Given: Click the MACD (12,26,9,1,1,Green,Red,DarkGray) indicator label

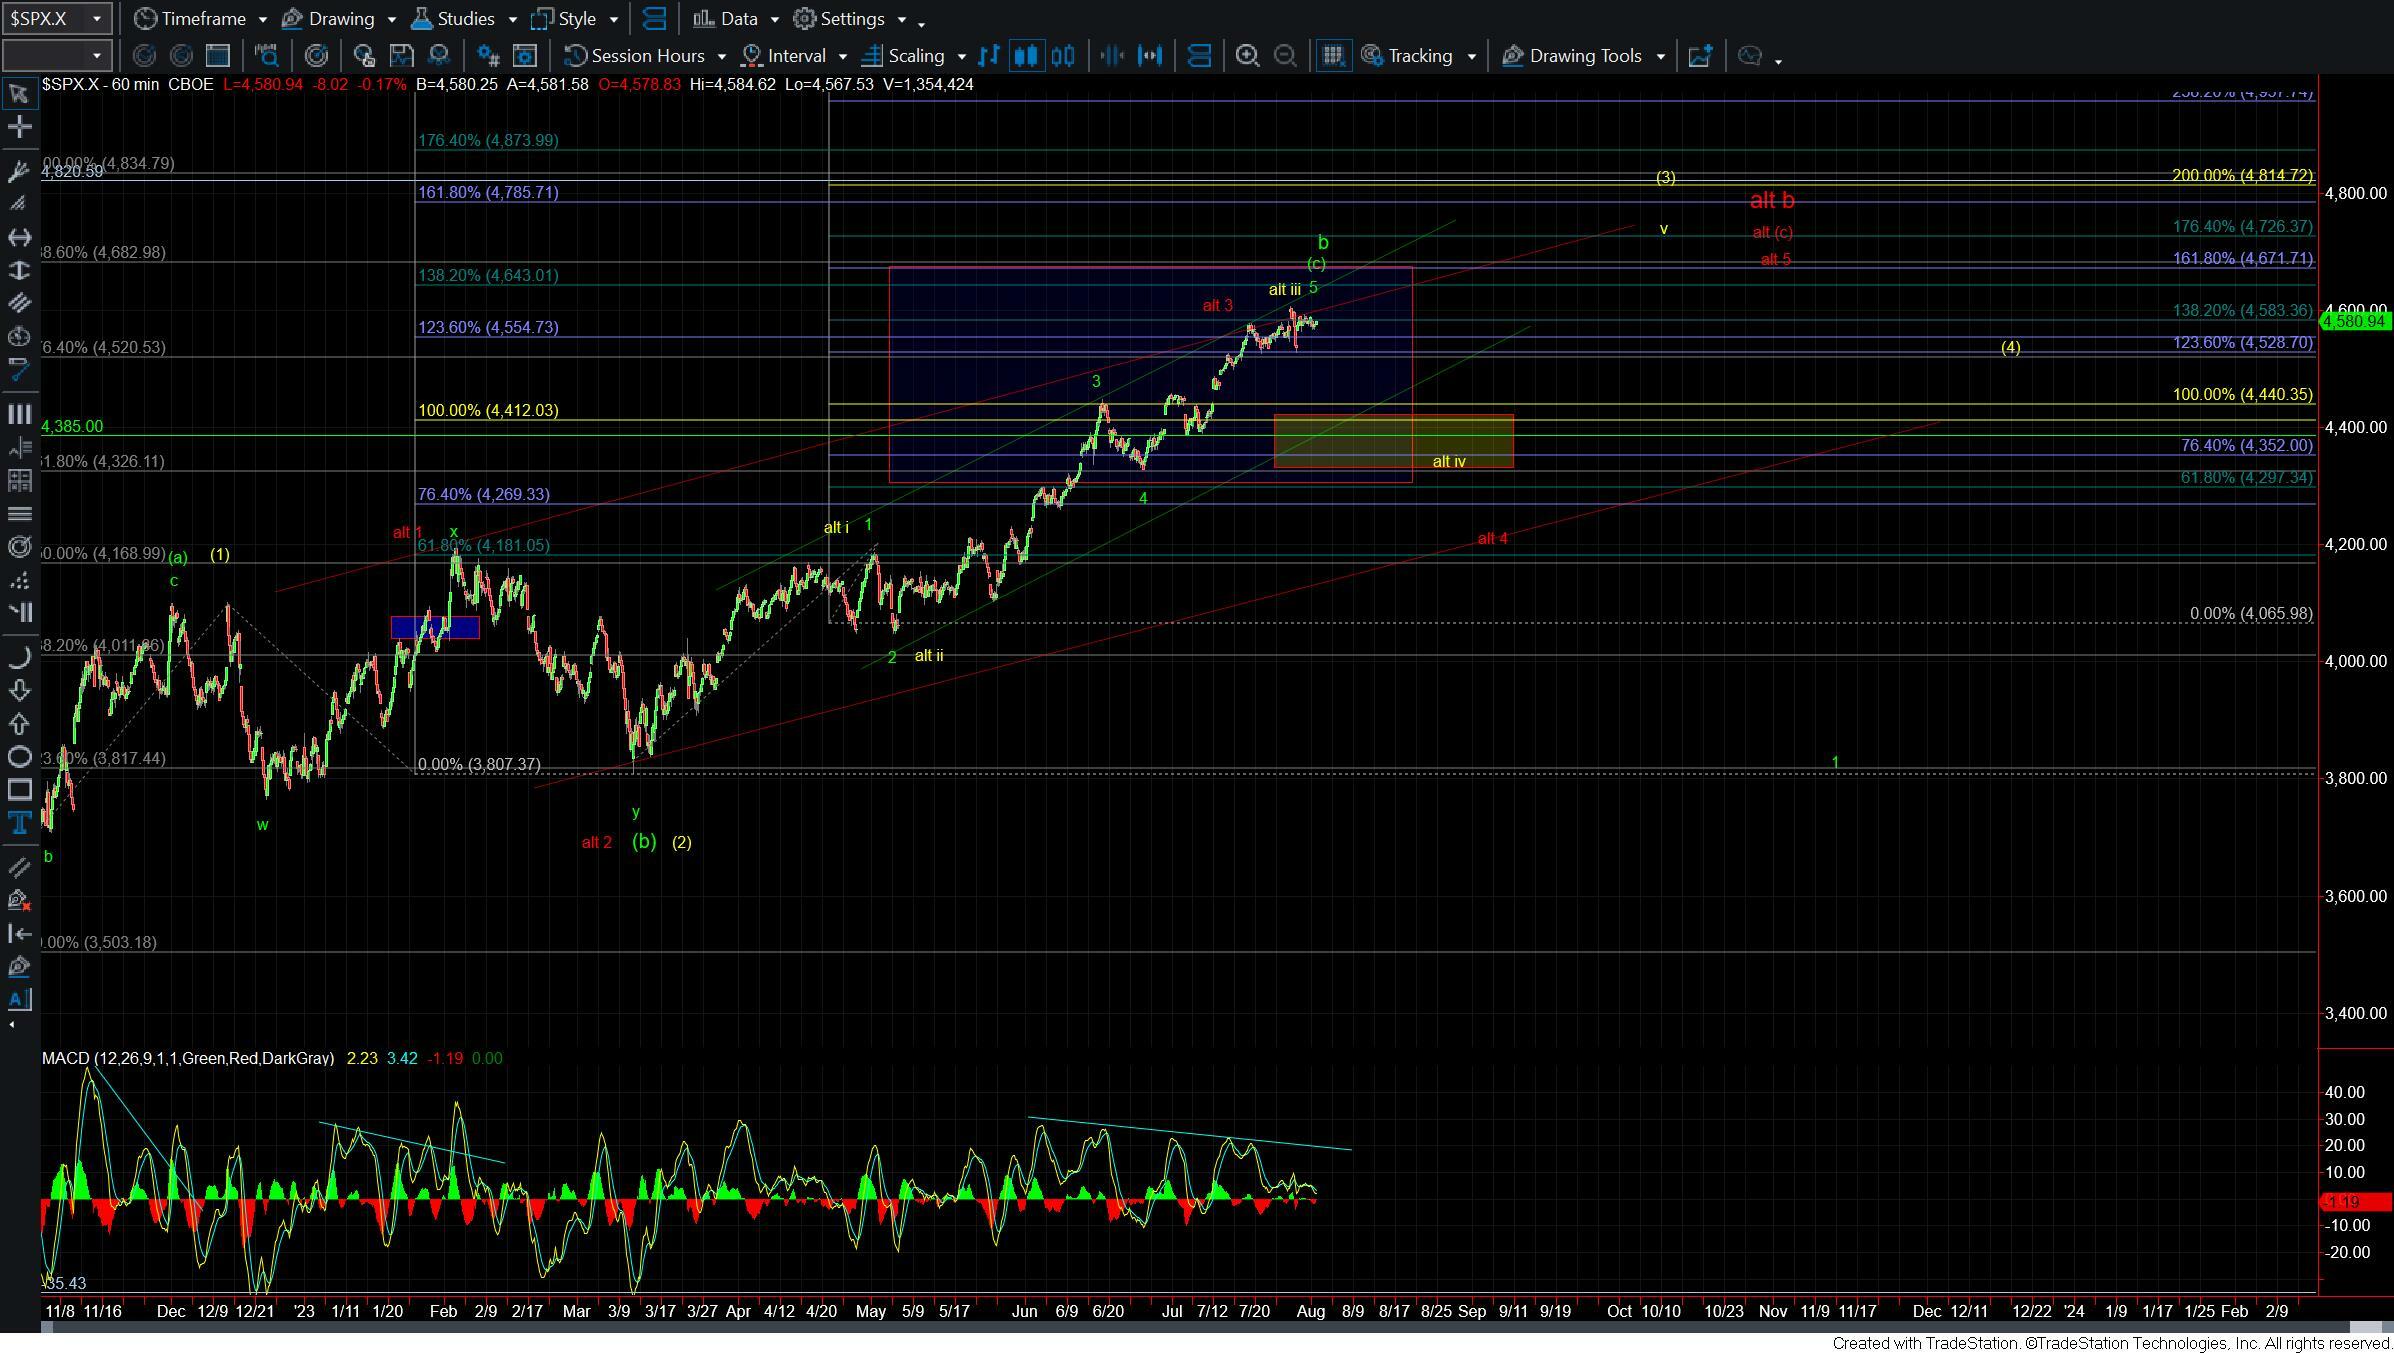Looking at the screenshot, I should pyautogui.click(x=188, y=1058).
